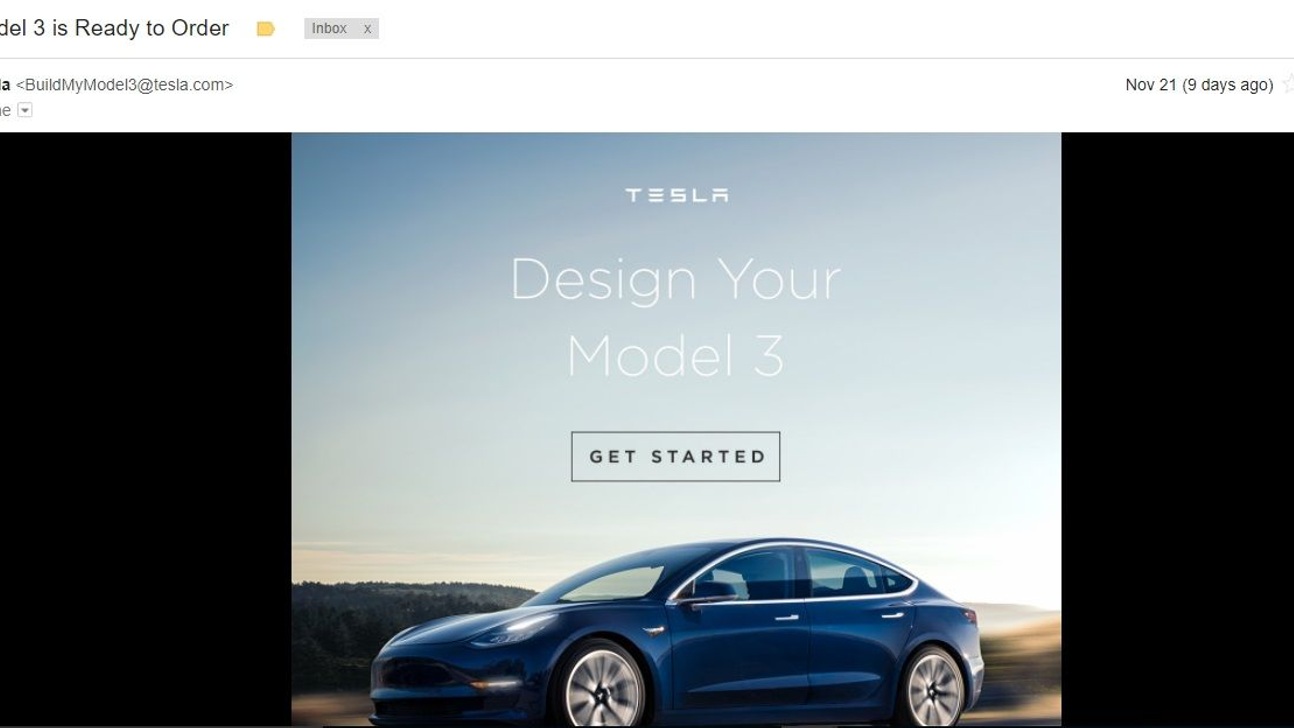Click the 'Nov 21 (9 days ago)' timestamp

[x=1199, y=85]
